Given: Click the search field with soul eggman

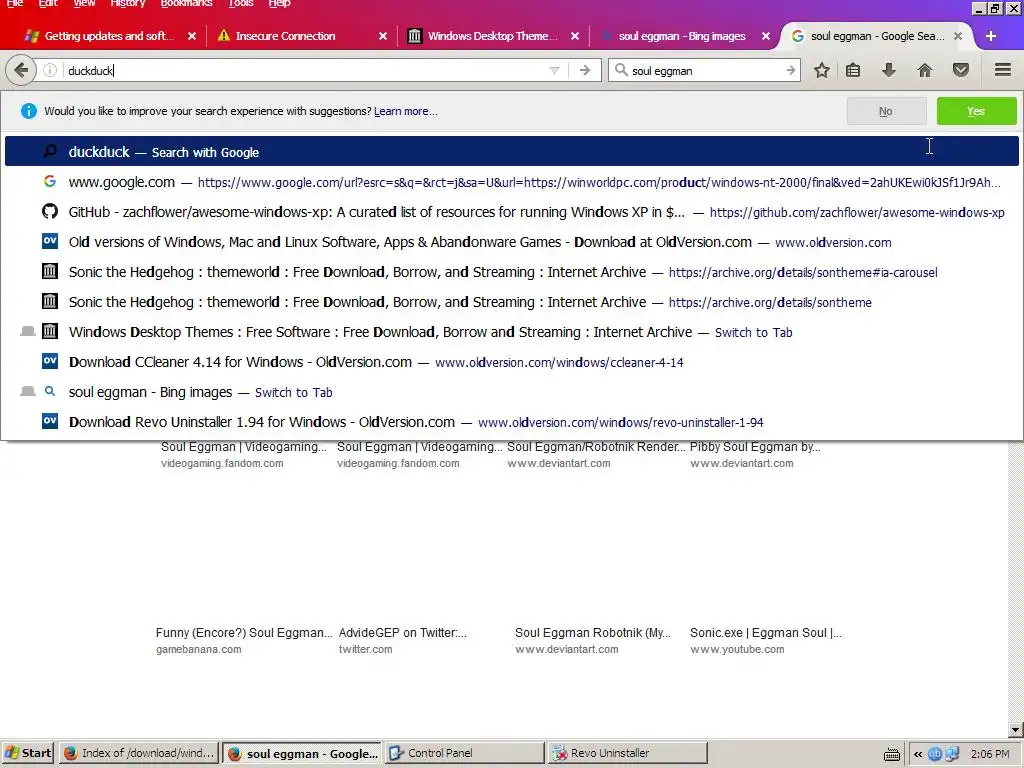Looking at the screenshot, I should pyautogui.click(x=705, y=71).
